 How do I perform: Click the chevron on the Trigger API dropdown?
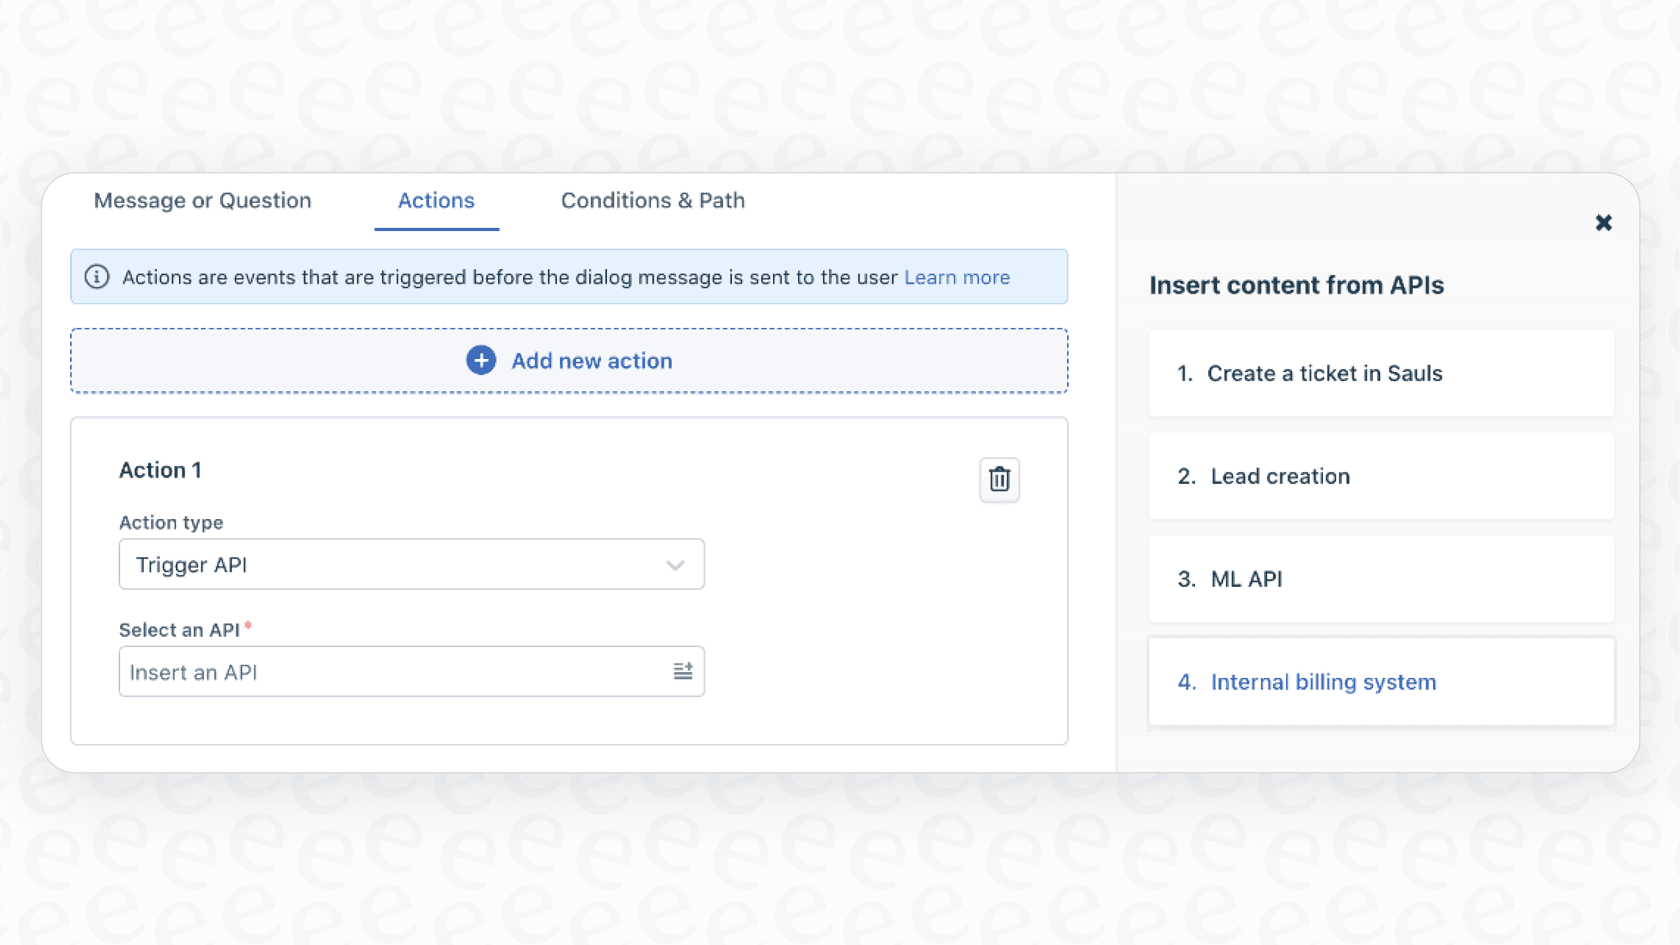click(676, 564)
